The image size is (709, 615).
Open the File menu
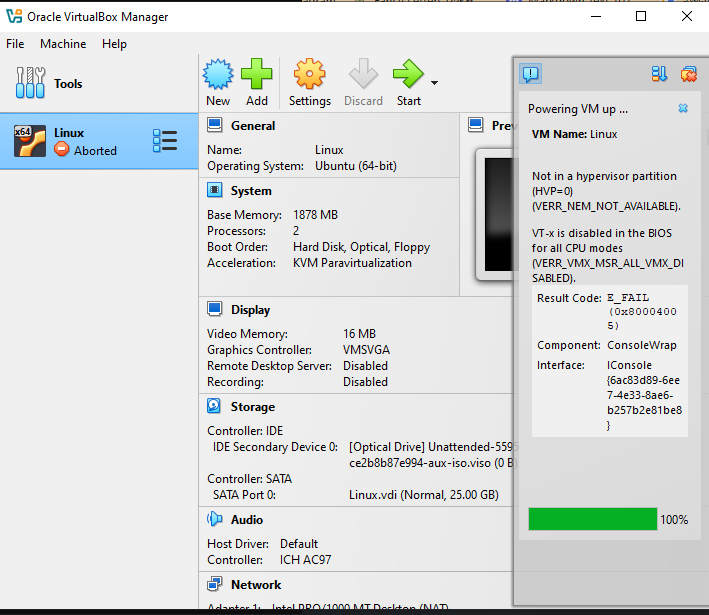pyautogui.click(x=15, y=44)
